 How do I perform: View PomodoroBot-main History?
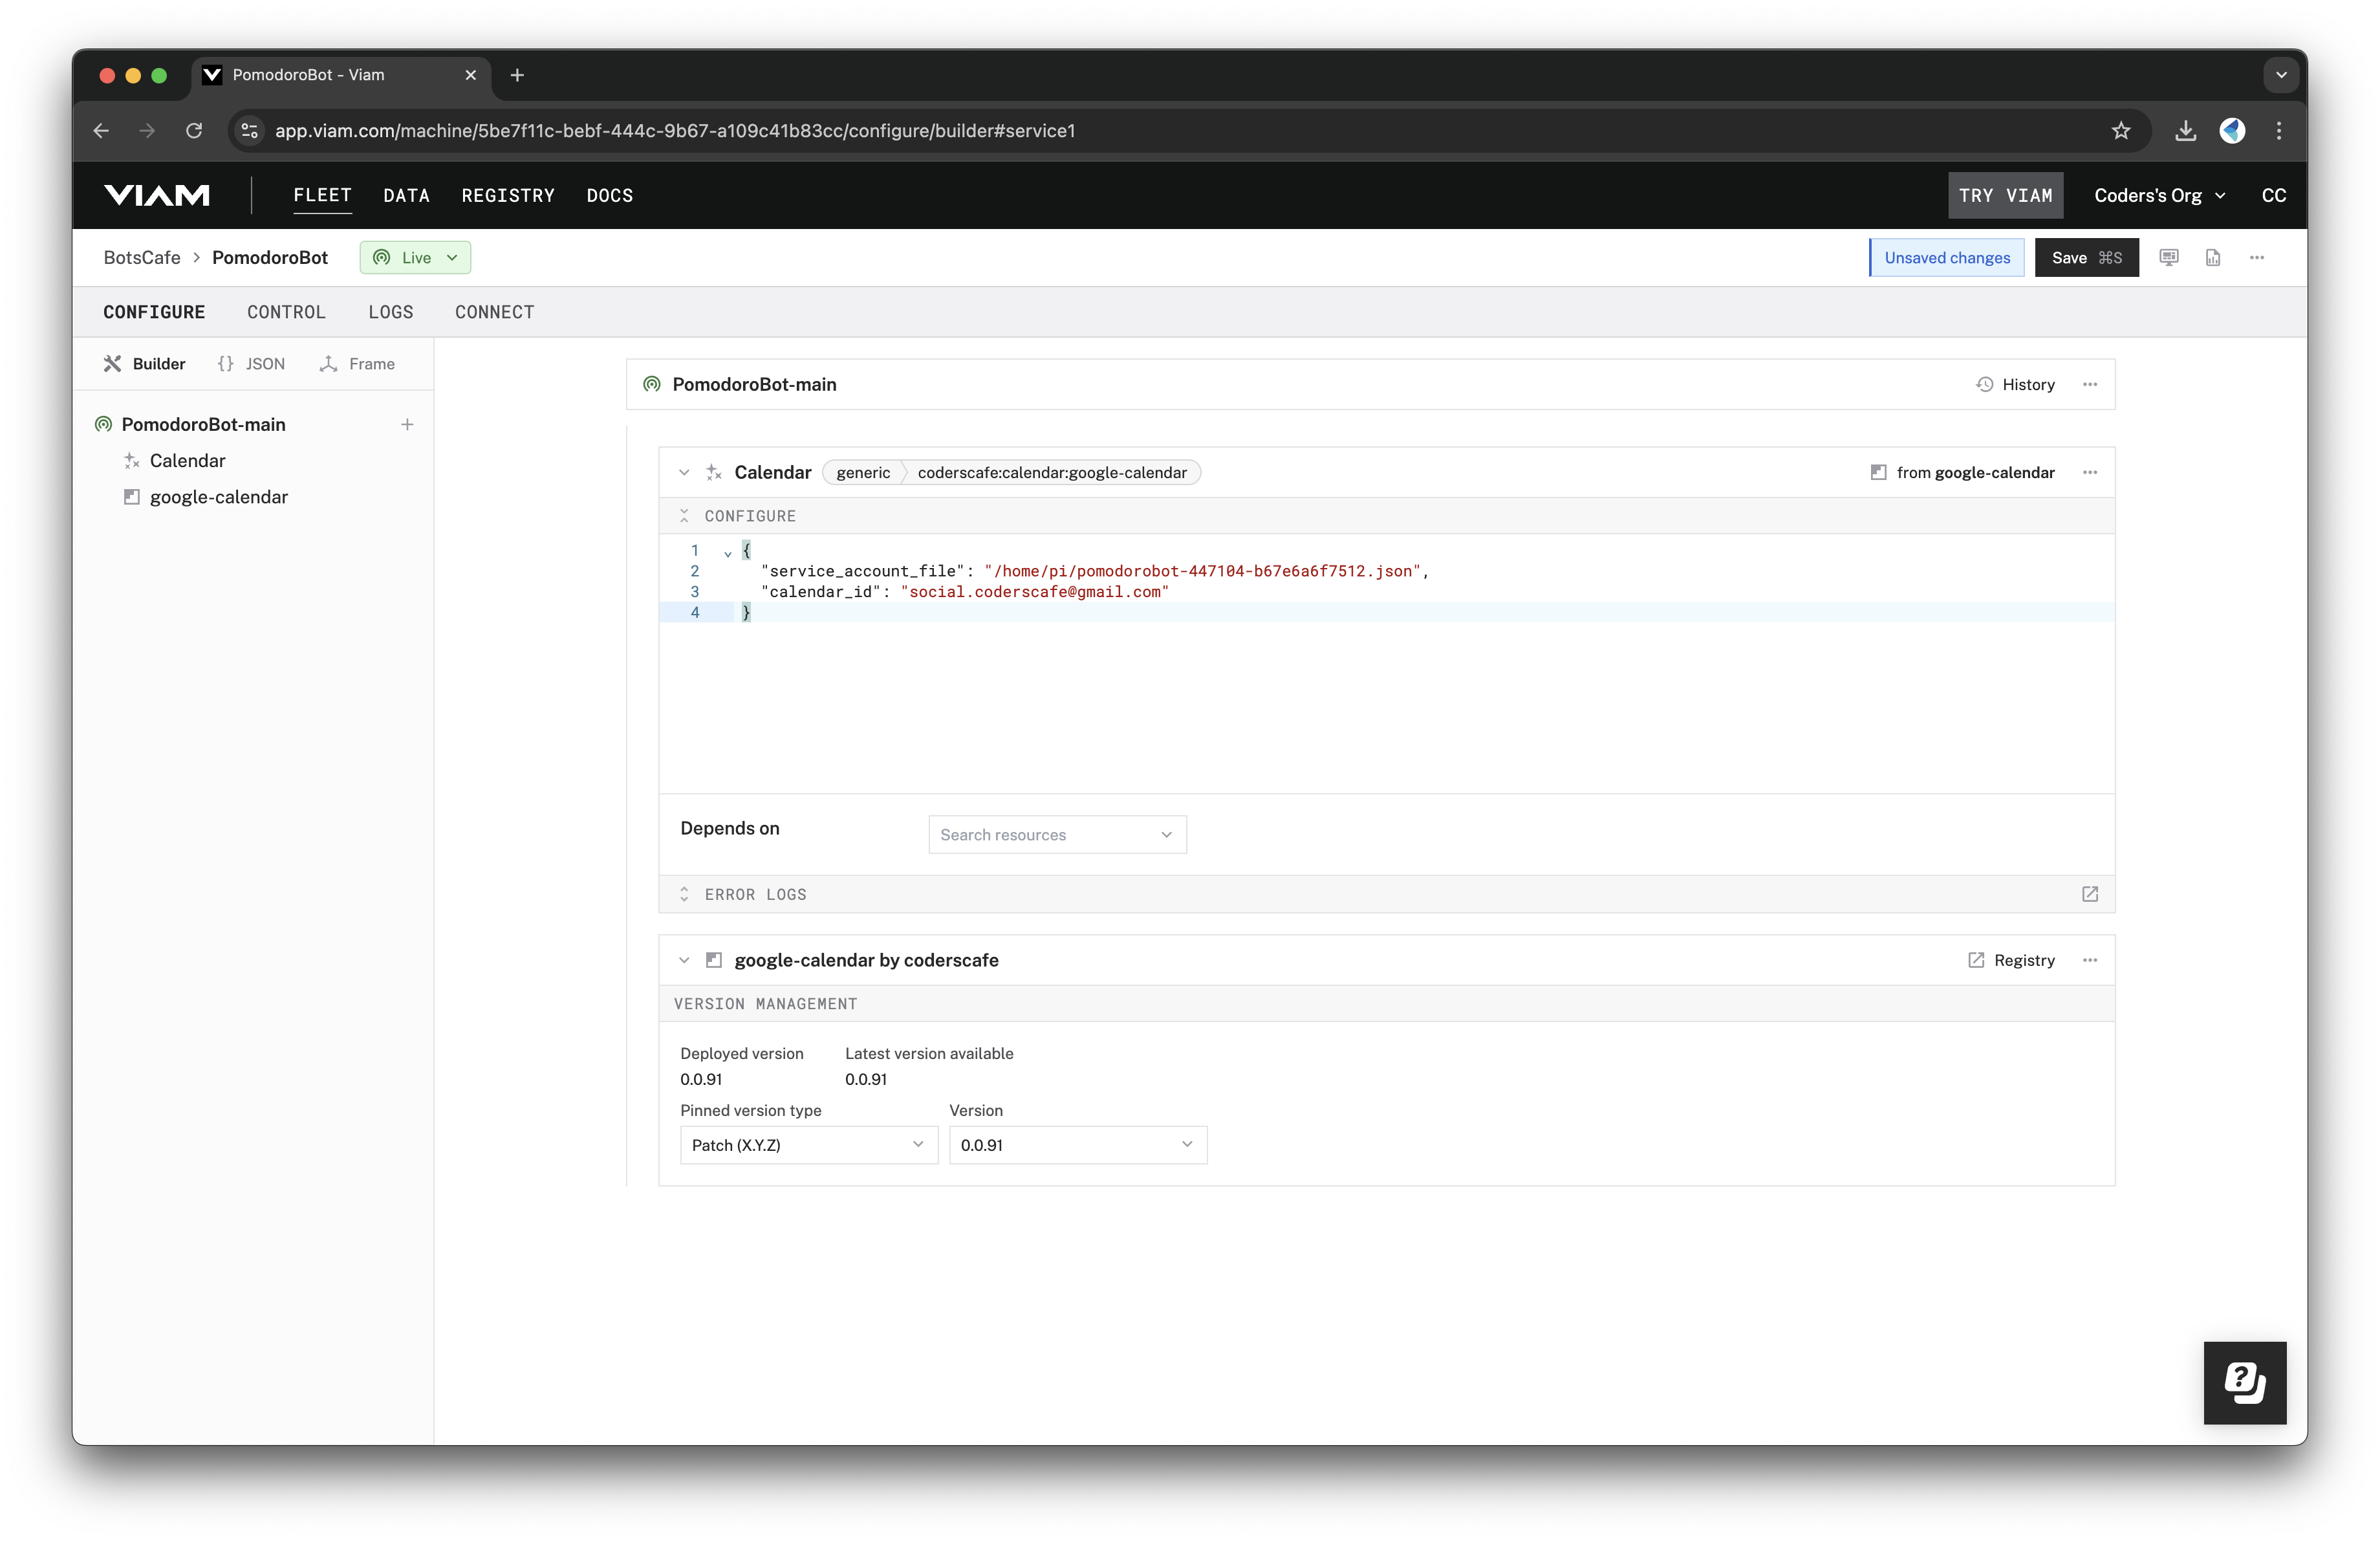point(2015,384)
